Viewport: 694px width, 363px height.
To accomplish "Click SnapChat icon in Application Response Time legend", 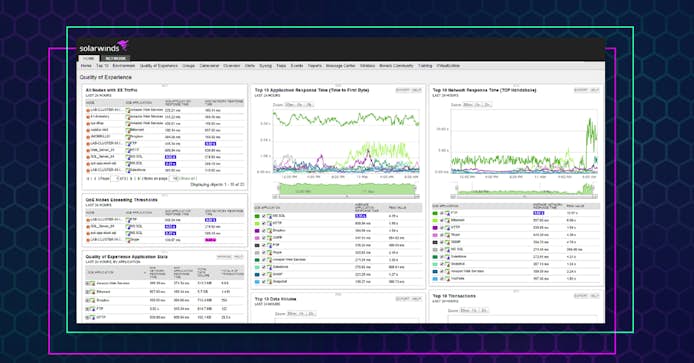I will [x=269, y=282].
